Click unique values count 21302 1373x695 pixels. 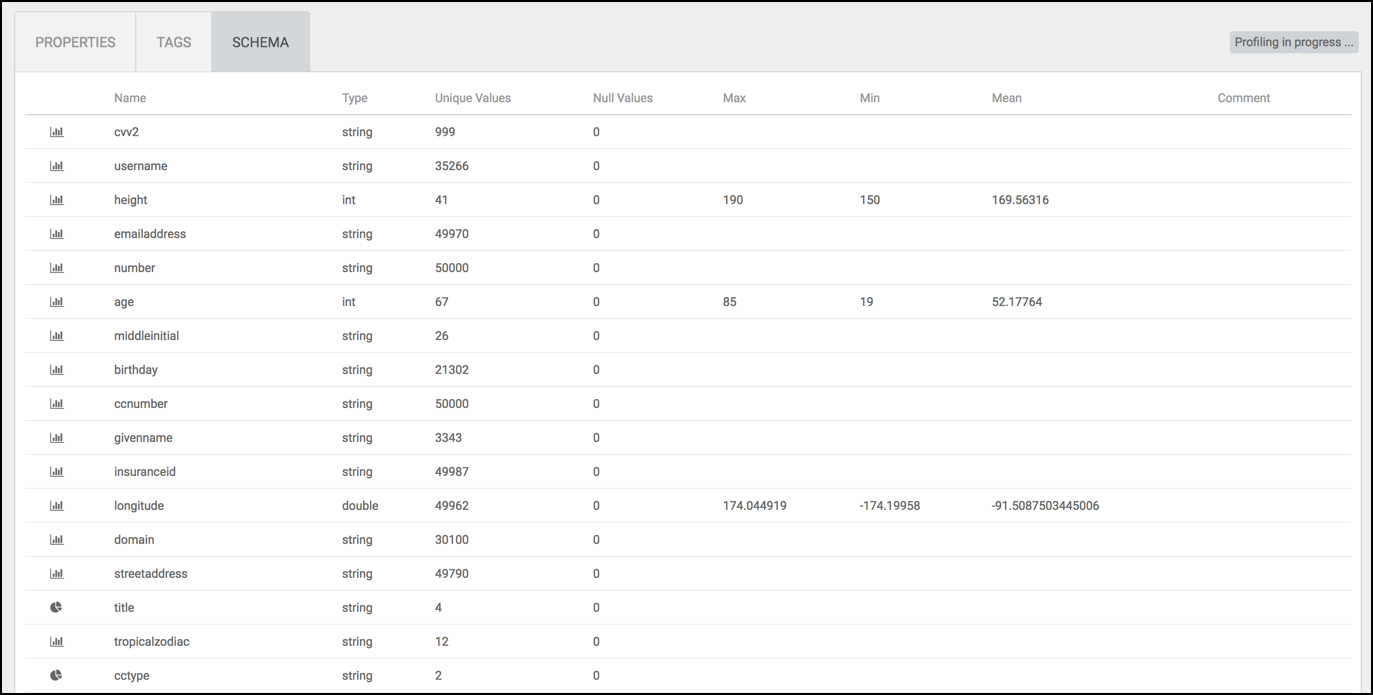[452, 370]
